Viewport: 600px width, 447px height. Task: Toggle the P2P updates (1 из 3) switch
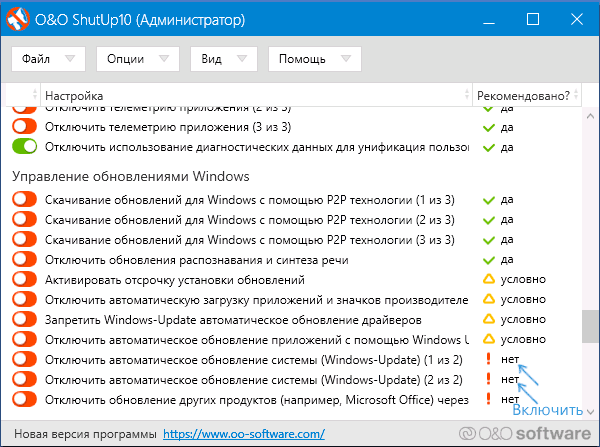pos(24,199)
